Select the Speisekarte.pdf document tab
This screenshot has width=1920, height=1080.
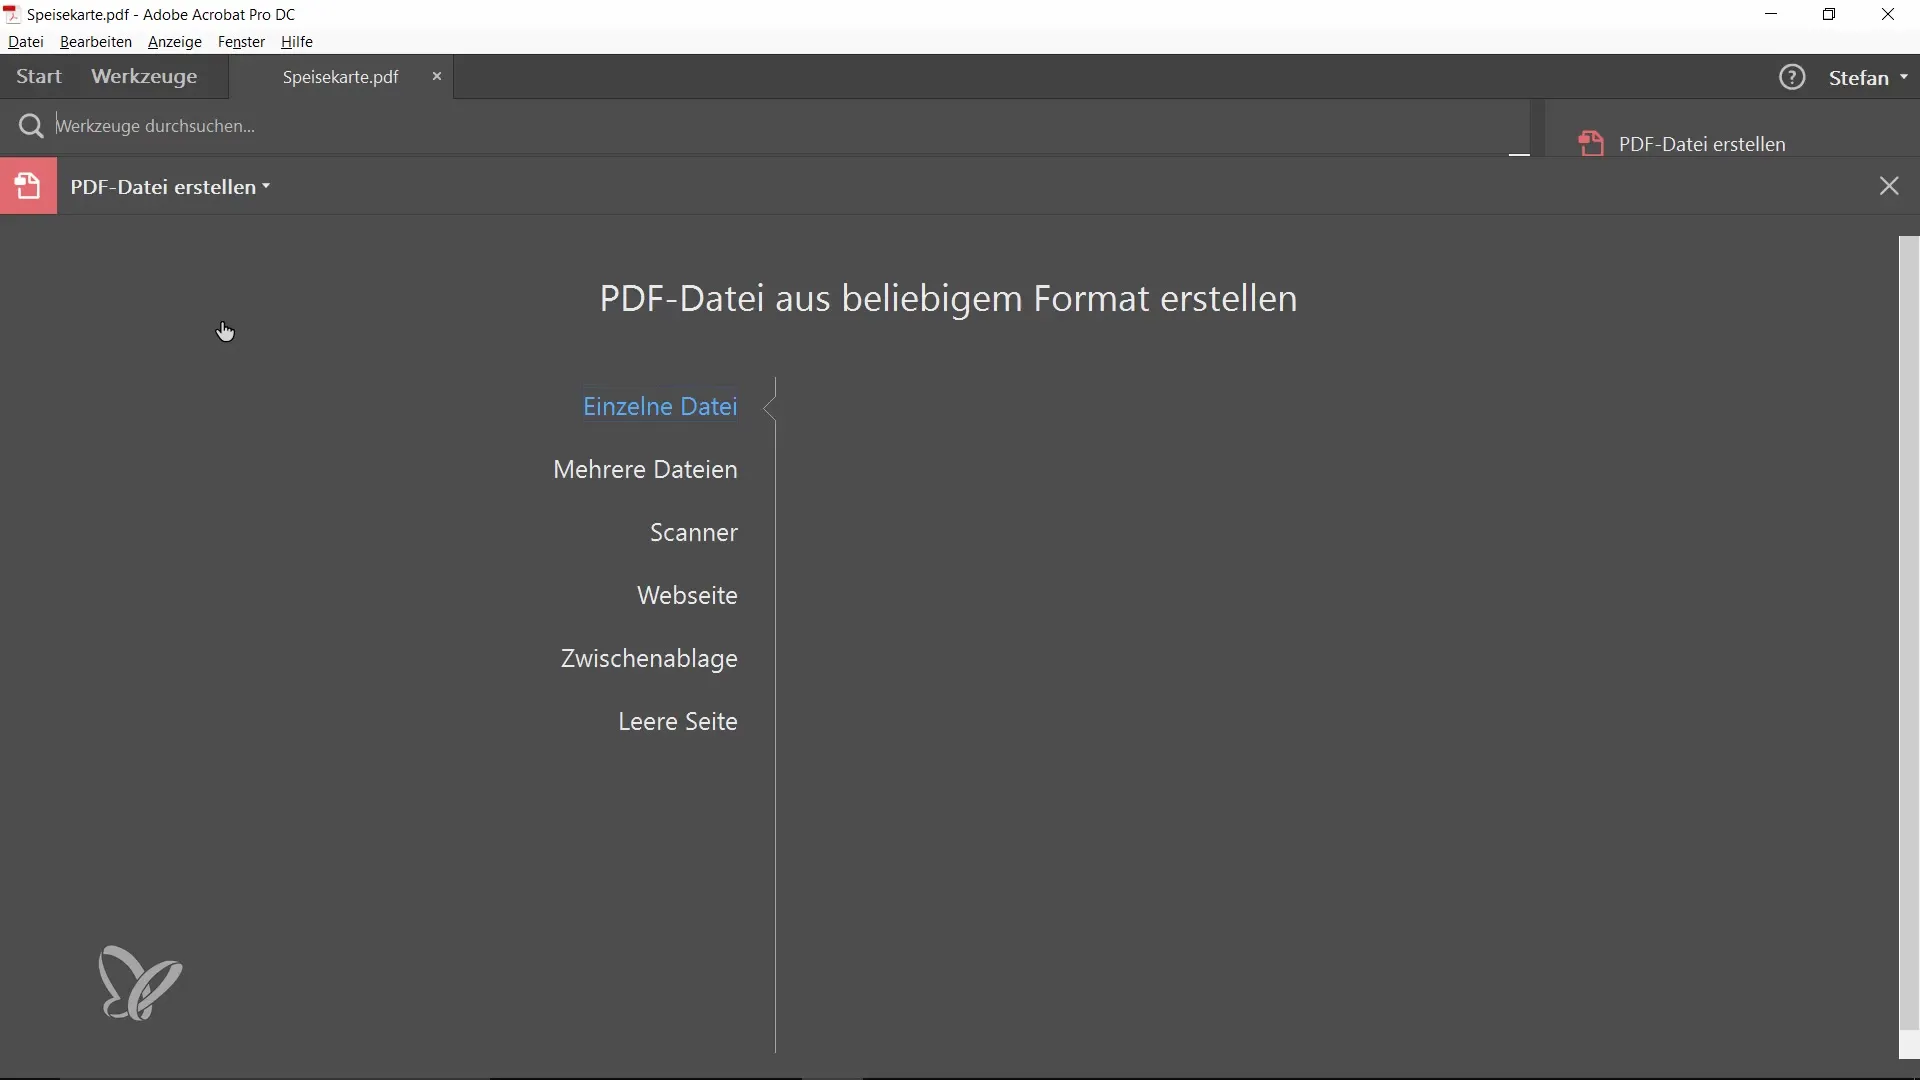(340, 77)
